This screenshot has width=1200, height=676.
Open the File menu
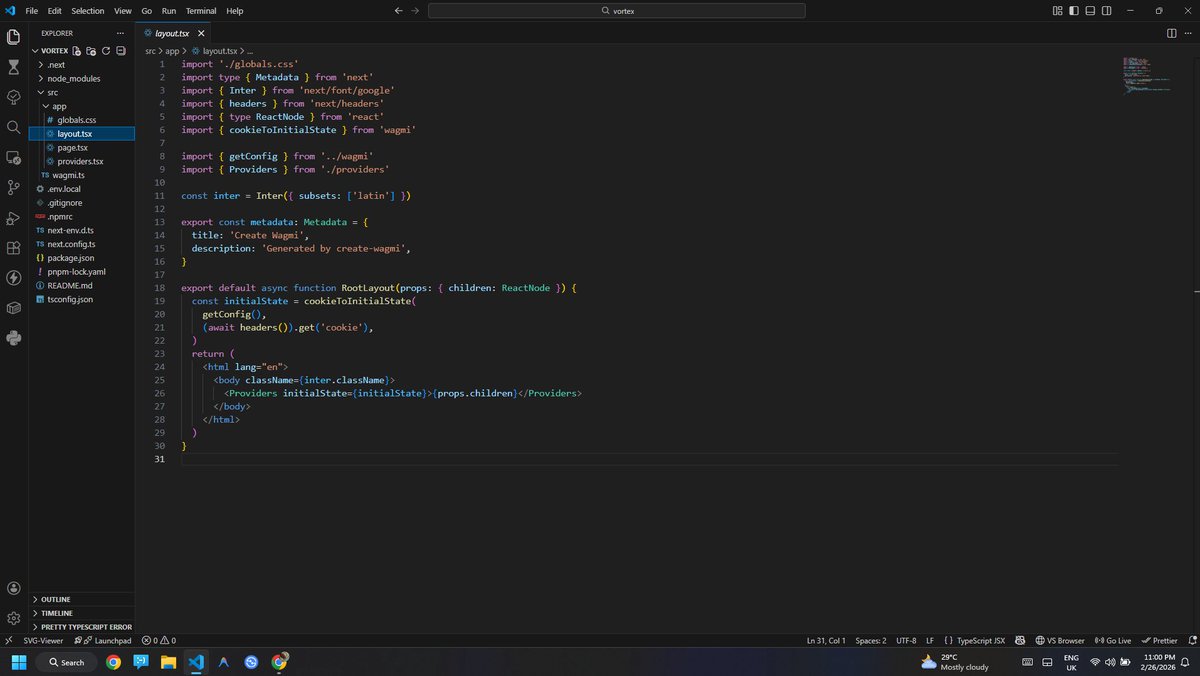[31, 10]
